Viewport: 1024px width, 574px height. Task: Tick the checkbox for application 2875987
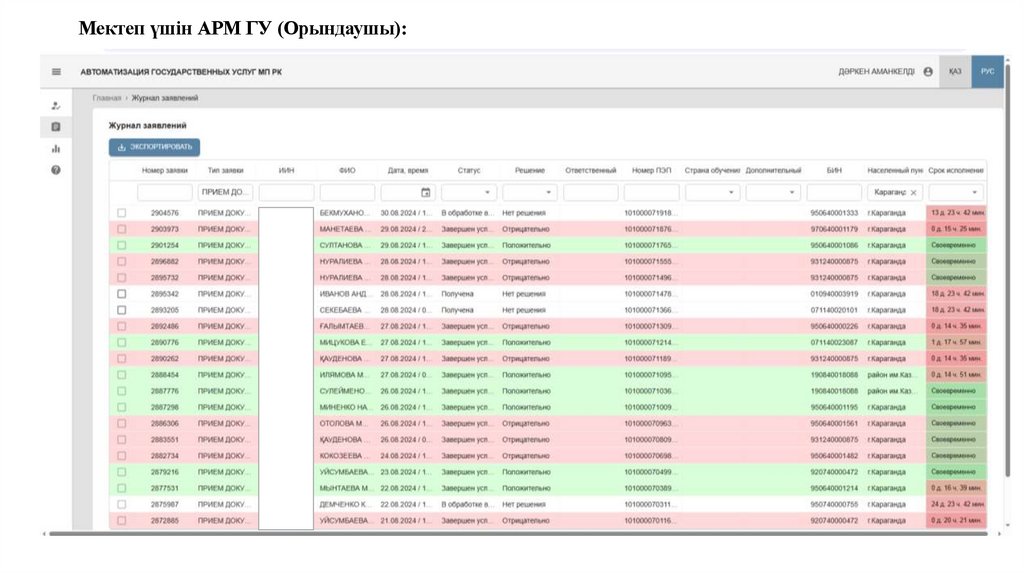[x=121, y=504]
